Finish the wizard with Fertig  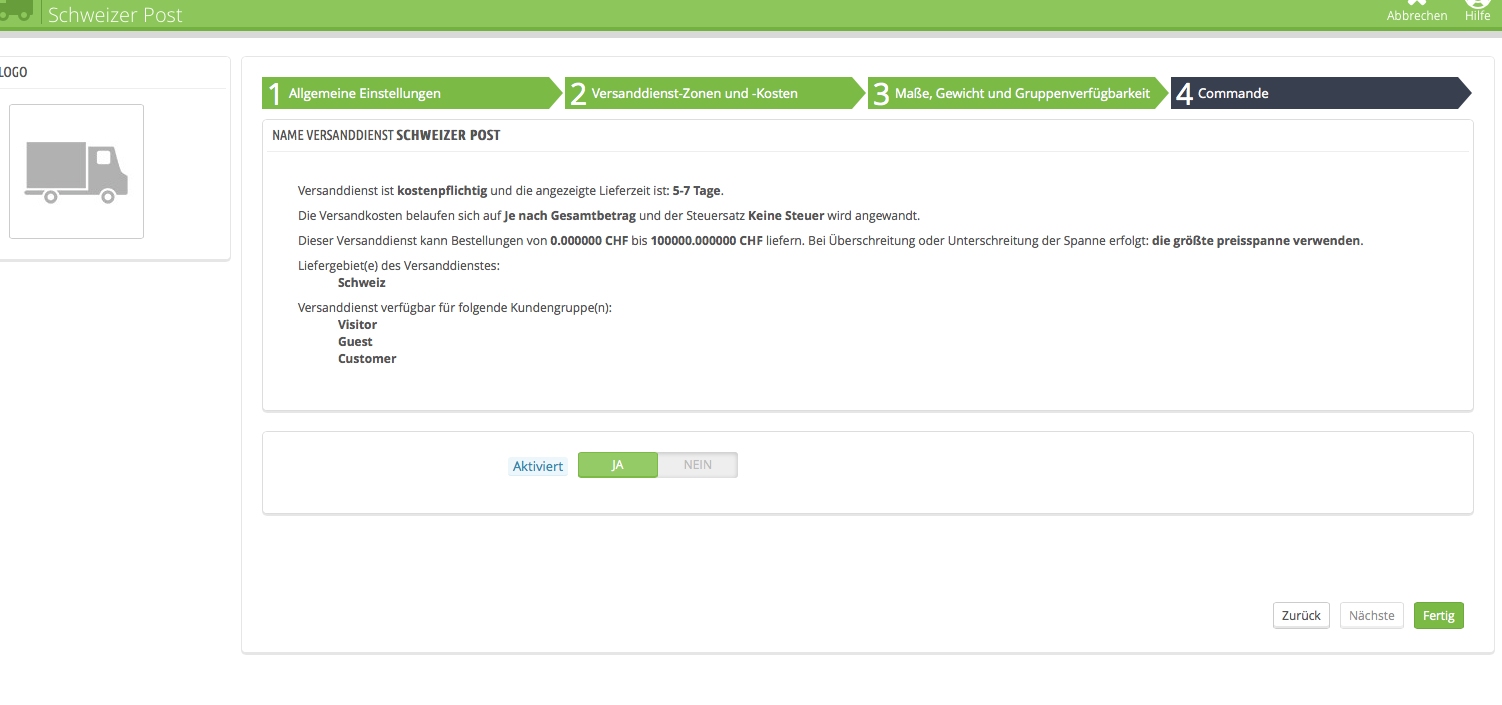tap(1439, 615)
